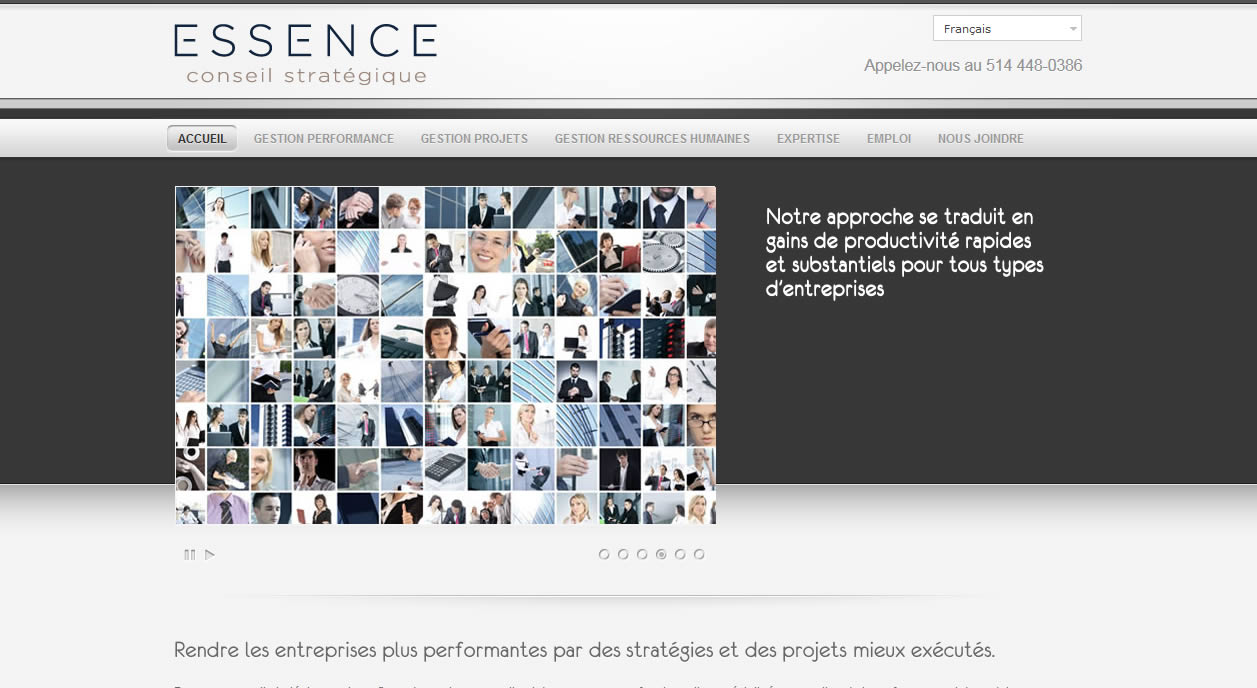Select the second slide indicator dot
This screenshot has height=688, width=1257.
[x=623, y=554]
